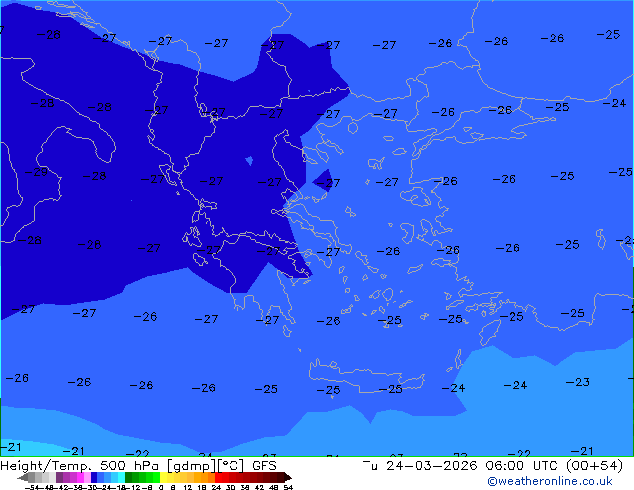Click the "06:00 UTC" time text
The image size is (634, 490).
coord(524,466)
